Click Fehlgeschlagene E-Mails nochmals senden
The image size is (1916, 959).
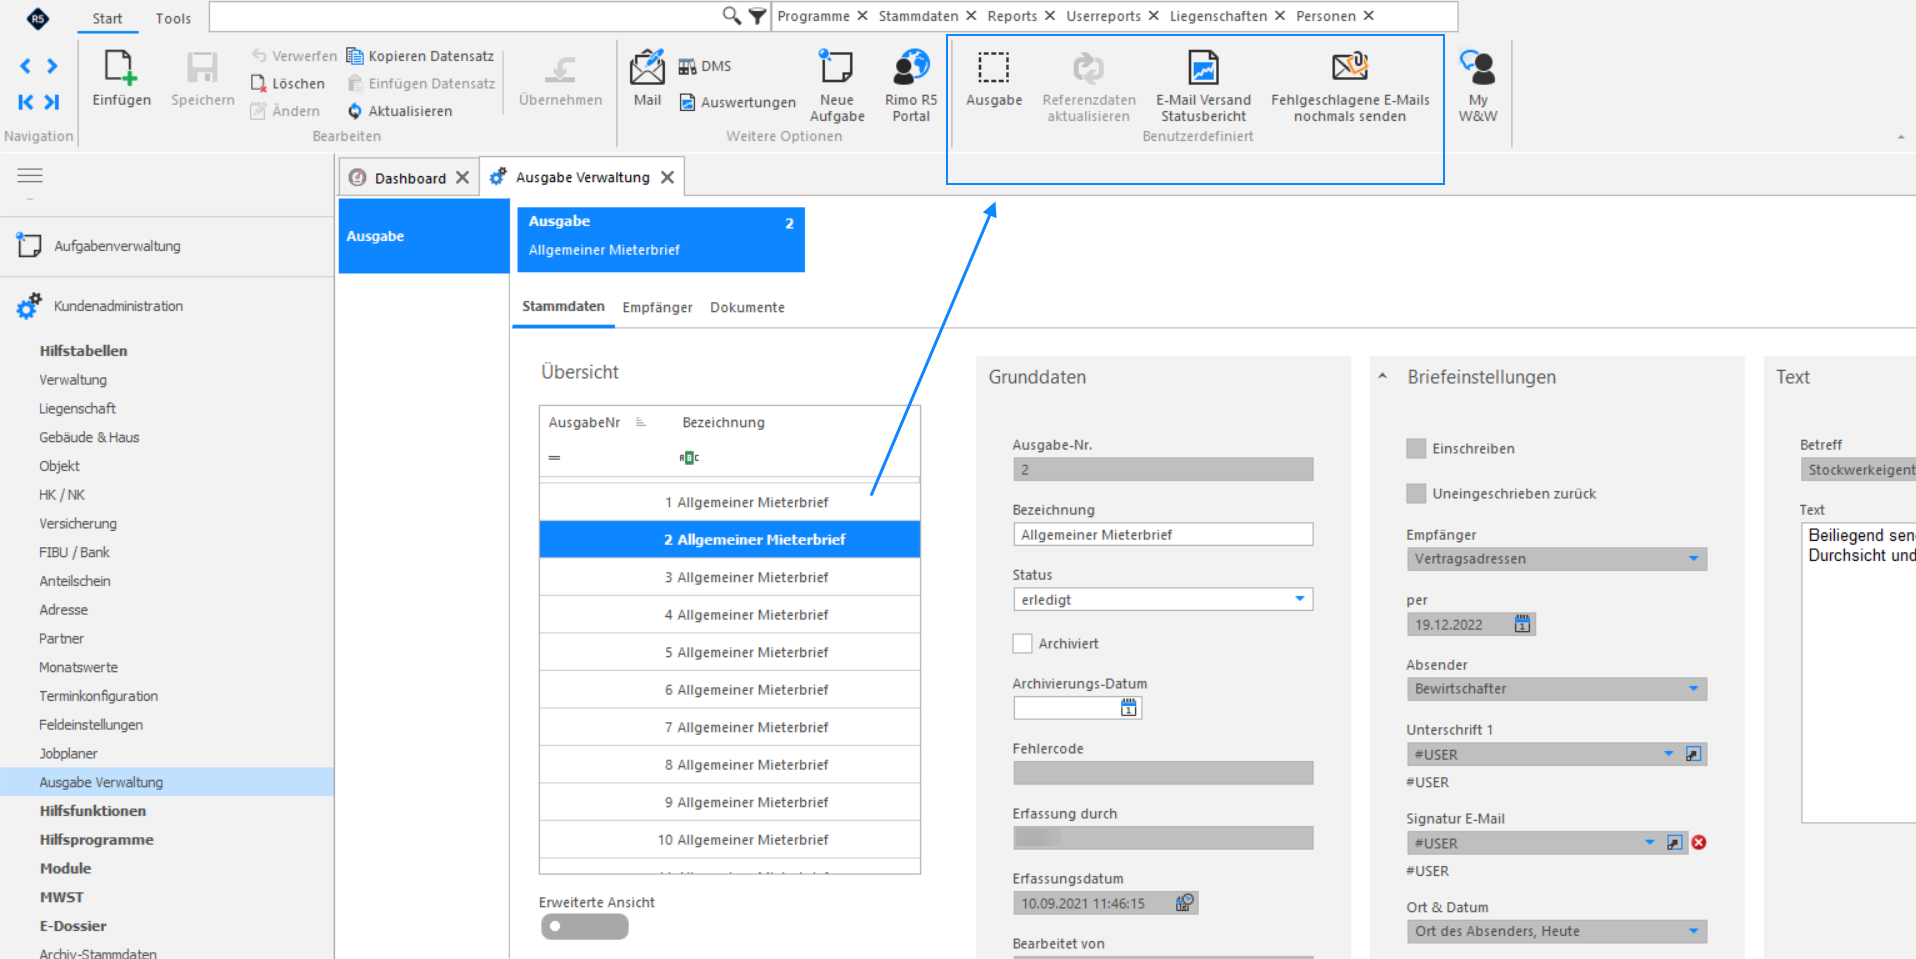1350,86
